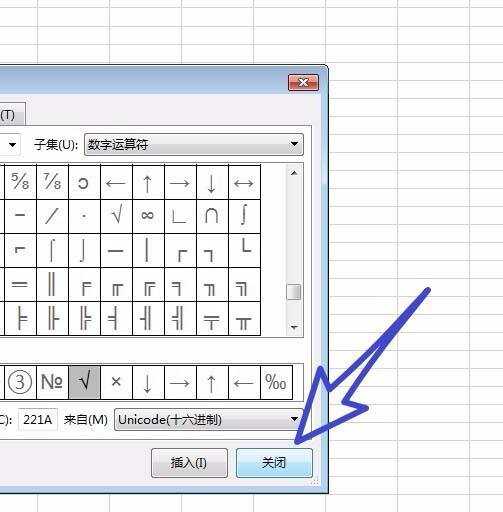Select the division slash symbol
Image resolution: width=503 pixels, height=512 pixels.
[53, 217]
